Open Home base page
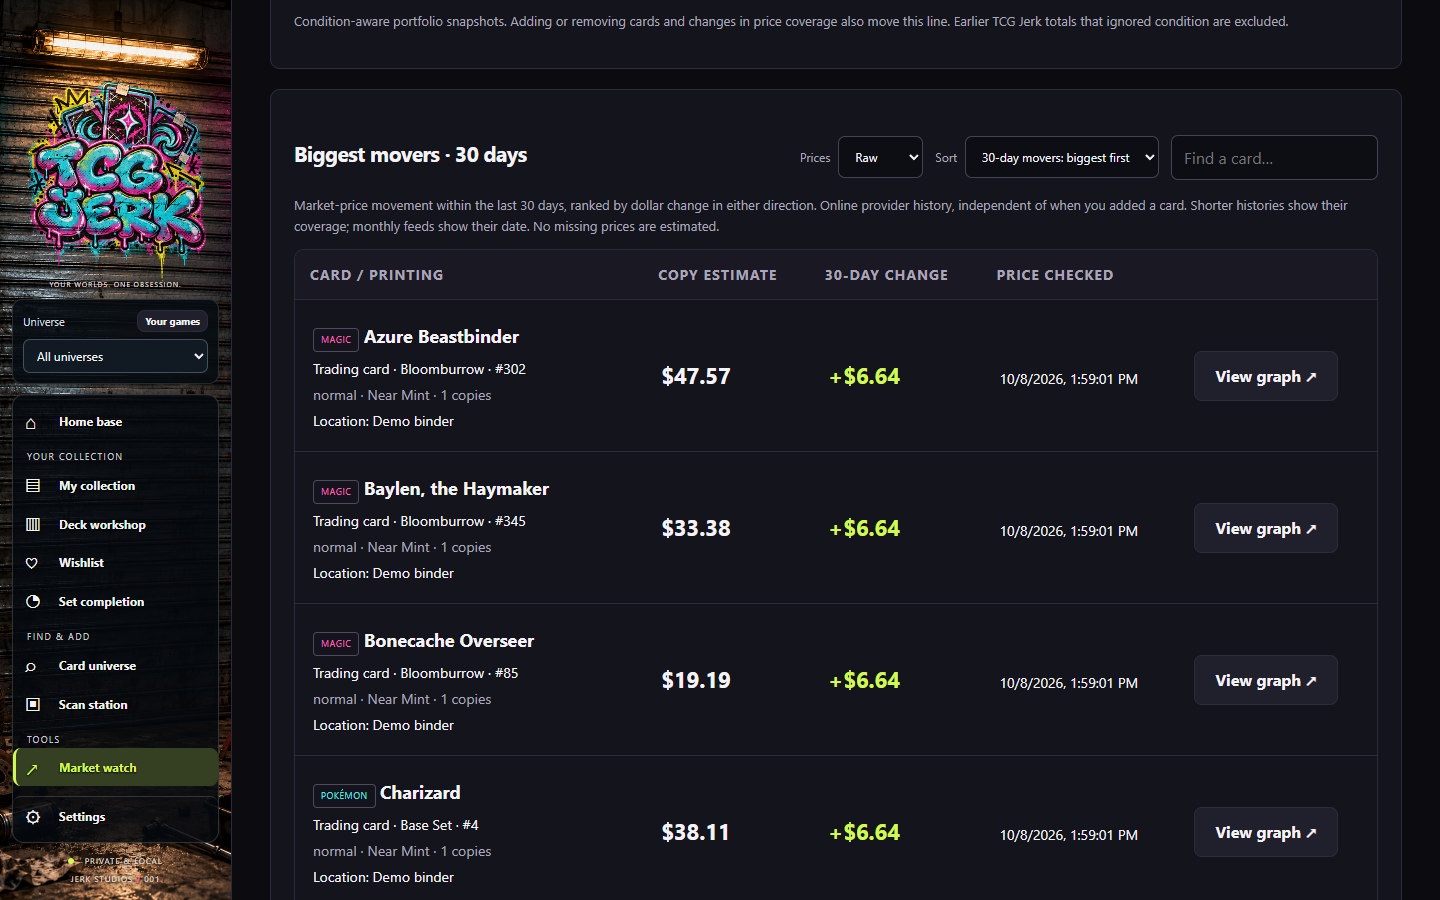The height and width of the screenshot is (900, 1440). [116, 422]
